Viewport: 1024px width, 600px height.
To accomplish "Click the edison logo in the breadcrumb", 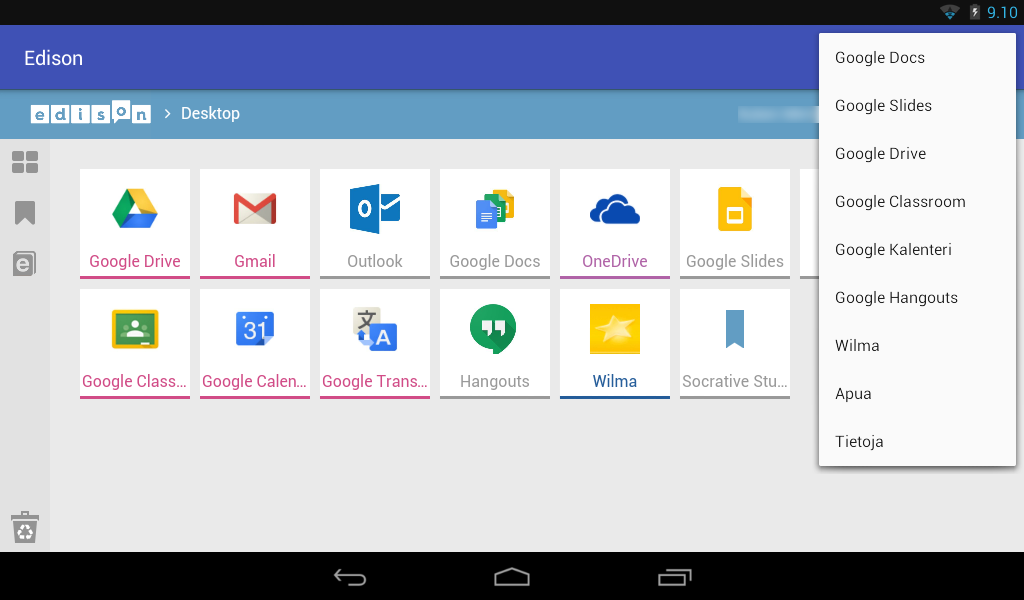I will [x=91, y=113].
